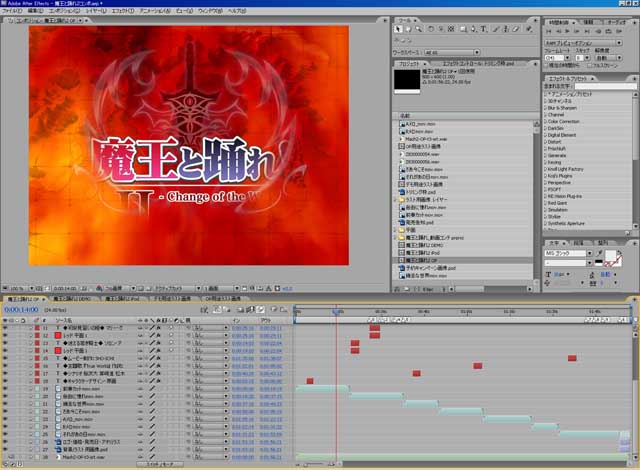Select the Clone Stamp tool
This screenshot has width=640, height=470.
point(506,29)
